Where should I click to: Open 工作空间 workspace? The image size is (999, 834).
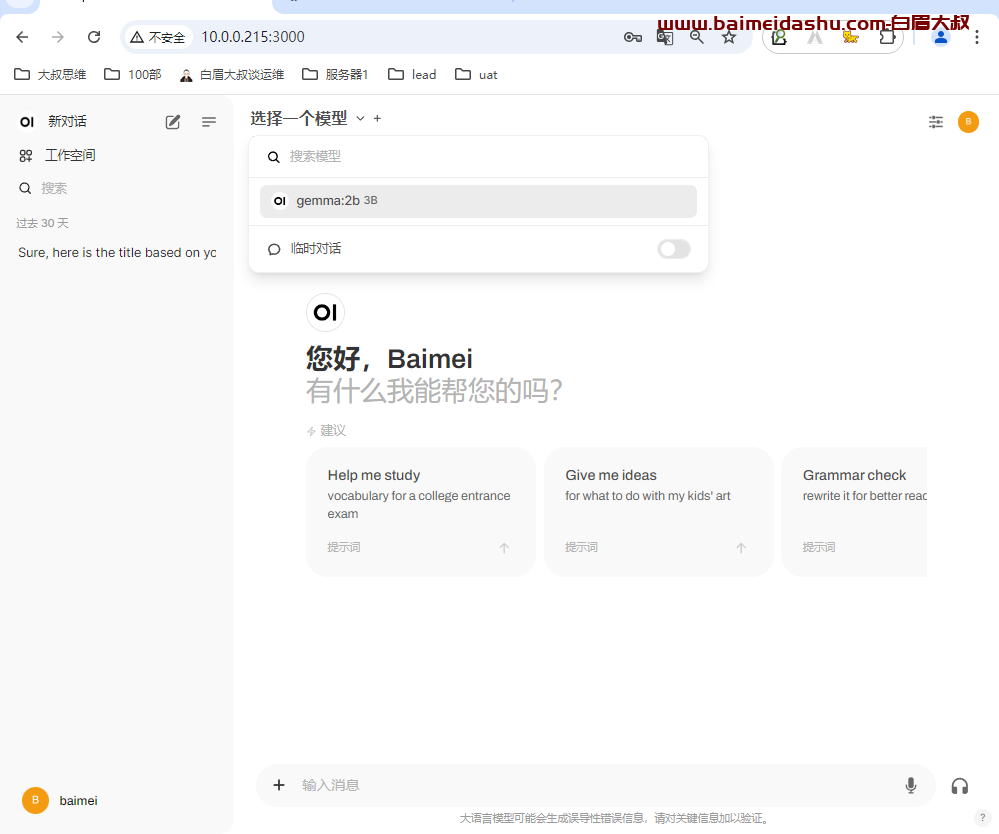(x=70, y=155)
